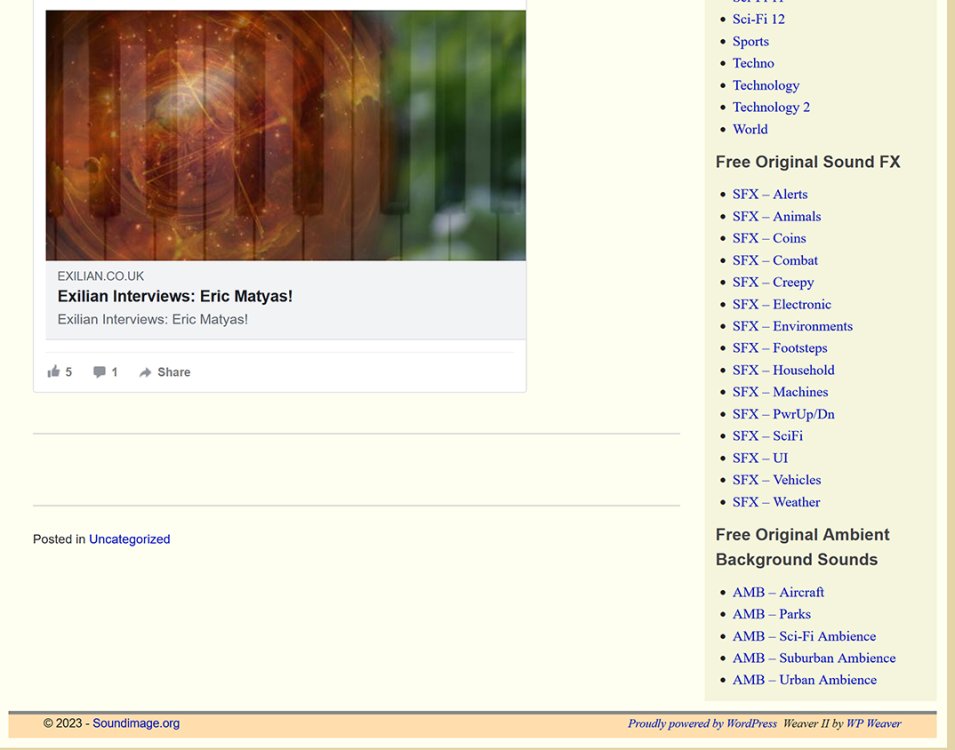Open AMB – Aircraft ambient sounds

[778, 592]
